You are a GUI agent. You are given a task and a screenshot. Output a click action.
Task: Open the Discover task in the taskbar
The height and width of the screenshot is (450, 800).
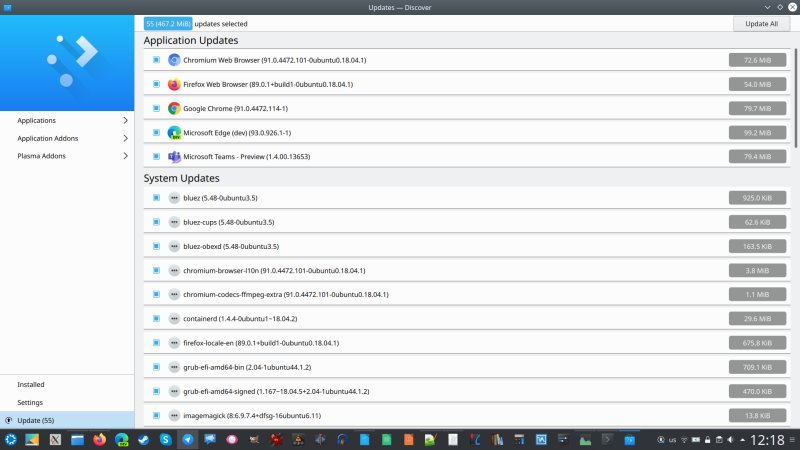pos(630,439)
